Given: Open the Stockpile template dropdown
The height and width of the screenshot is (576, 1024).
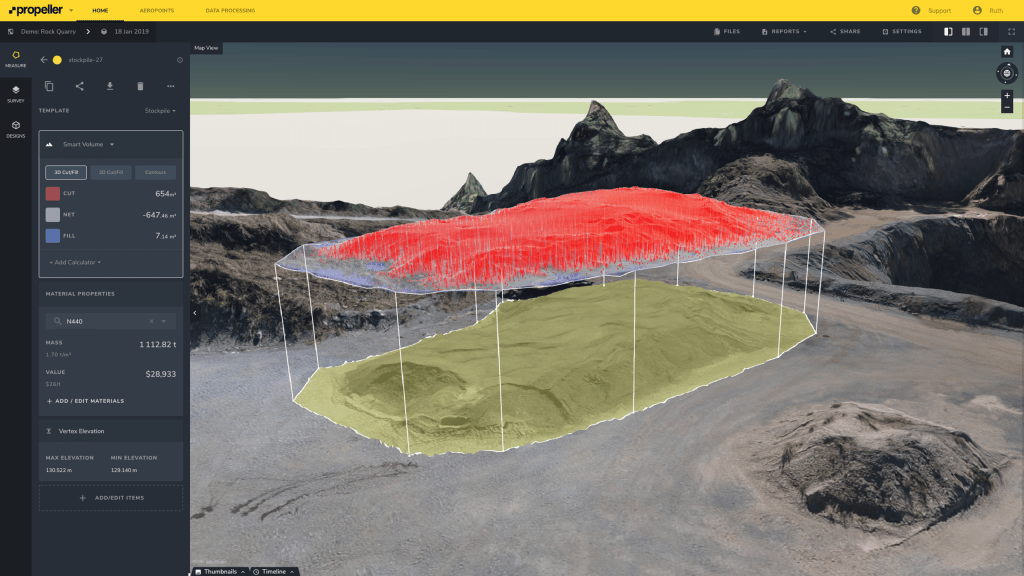Looking at the screenshot, I should [x=160, y=111].
